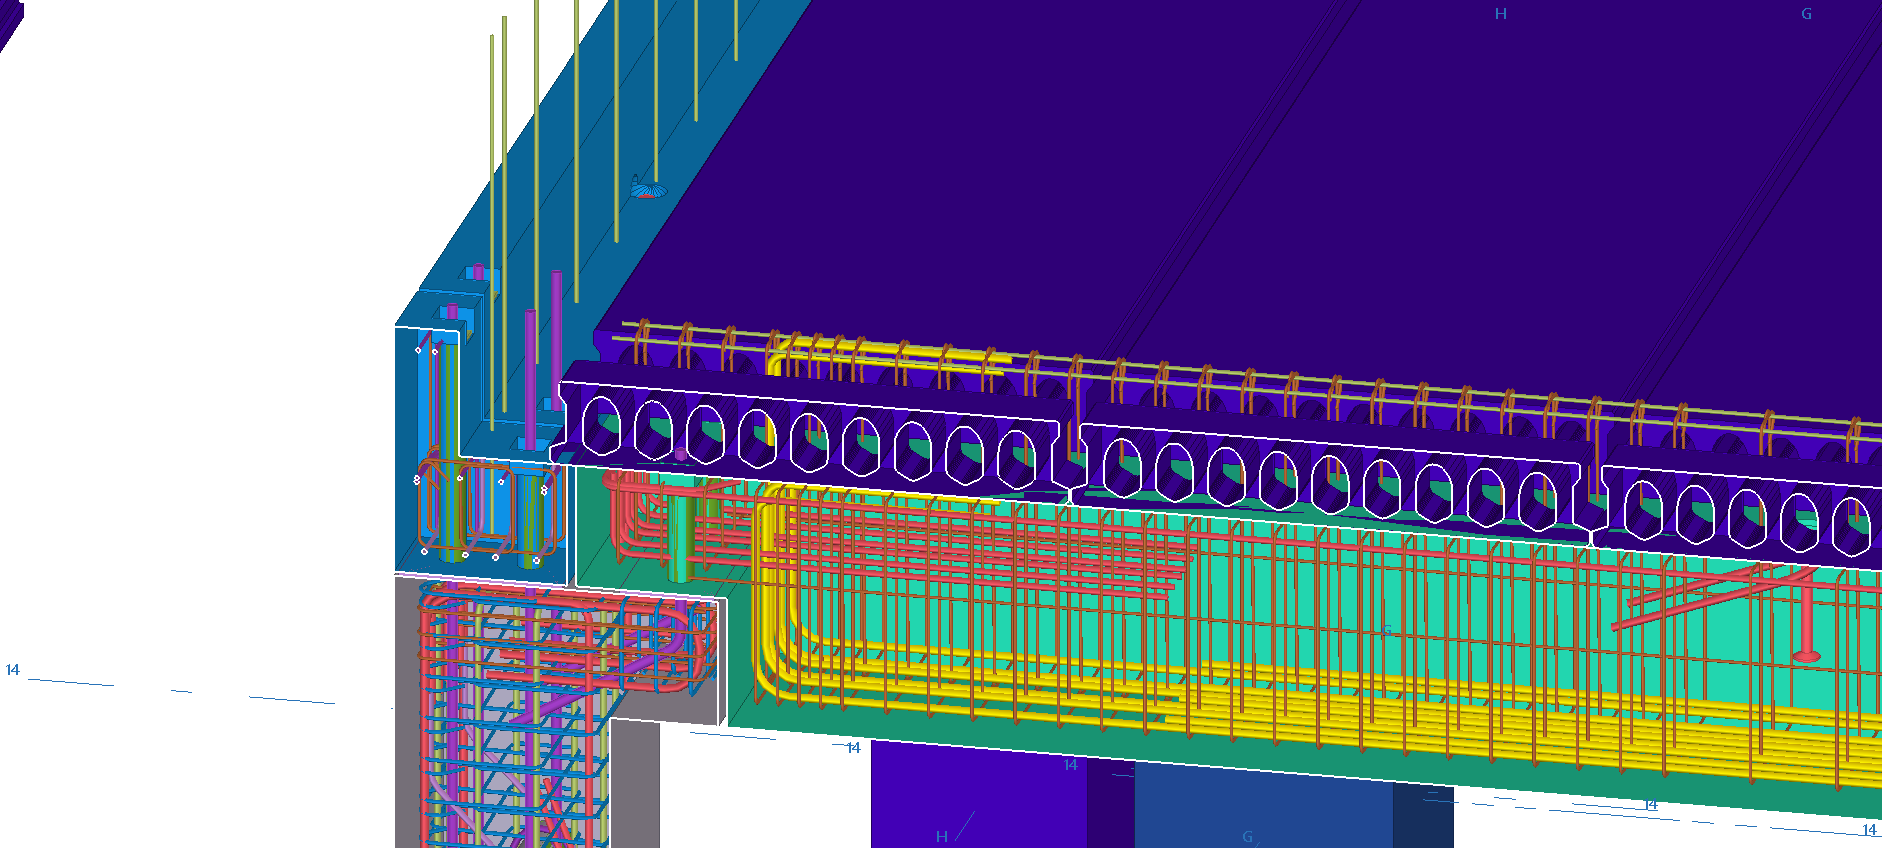Click grid label G at the bottom

pos(1247,836)
